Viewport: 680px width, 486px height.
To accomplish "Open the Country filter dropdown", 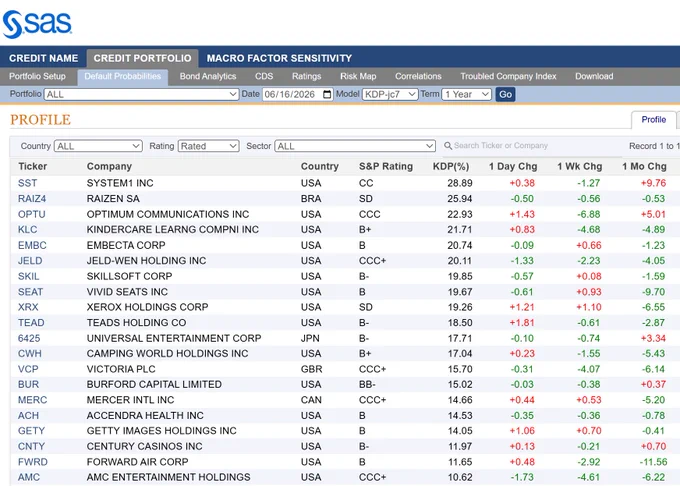I will [x=98, y=146].
